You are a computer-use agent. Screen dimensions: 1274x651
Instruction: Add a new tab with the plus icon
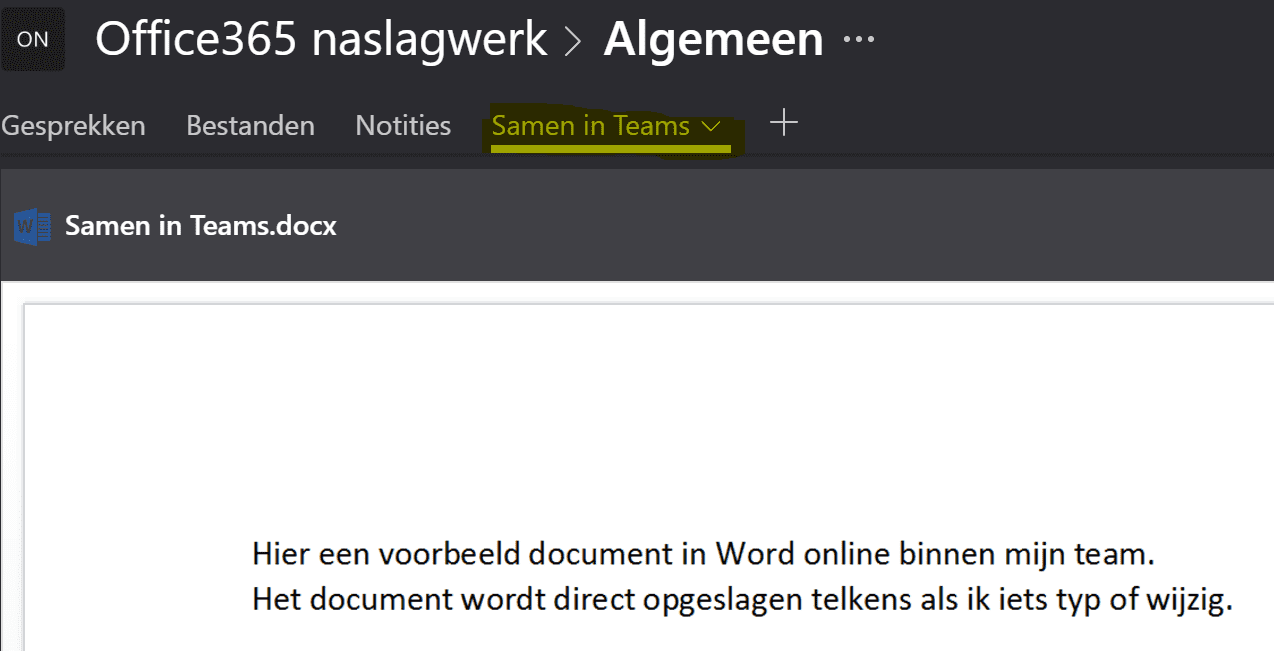tap(784, 123)
